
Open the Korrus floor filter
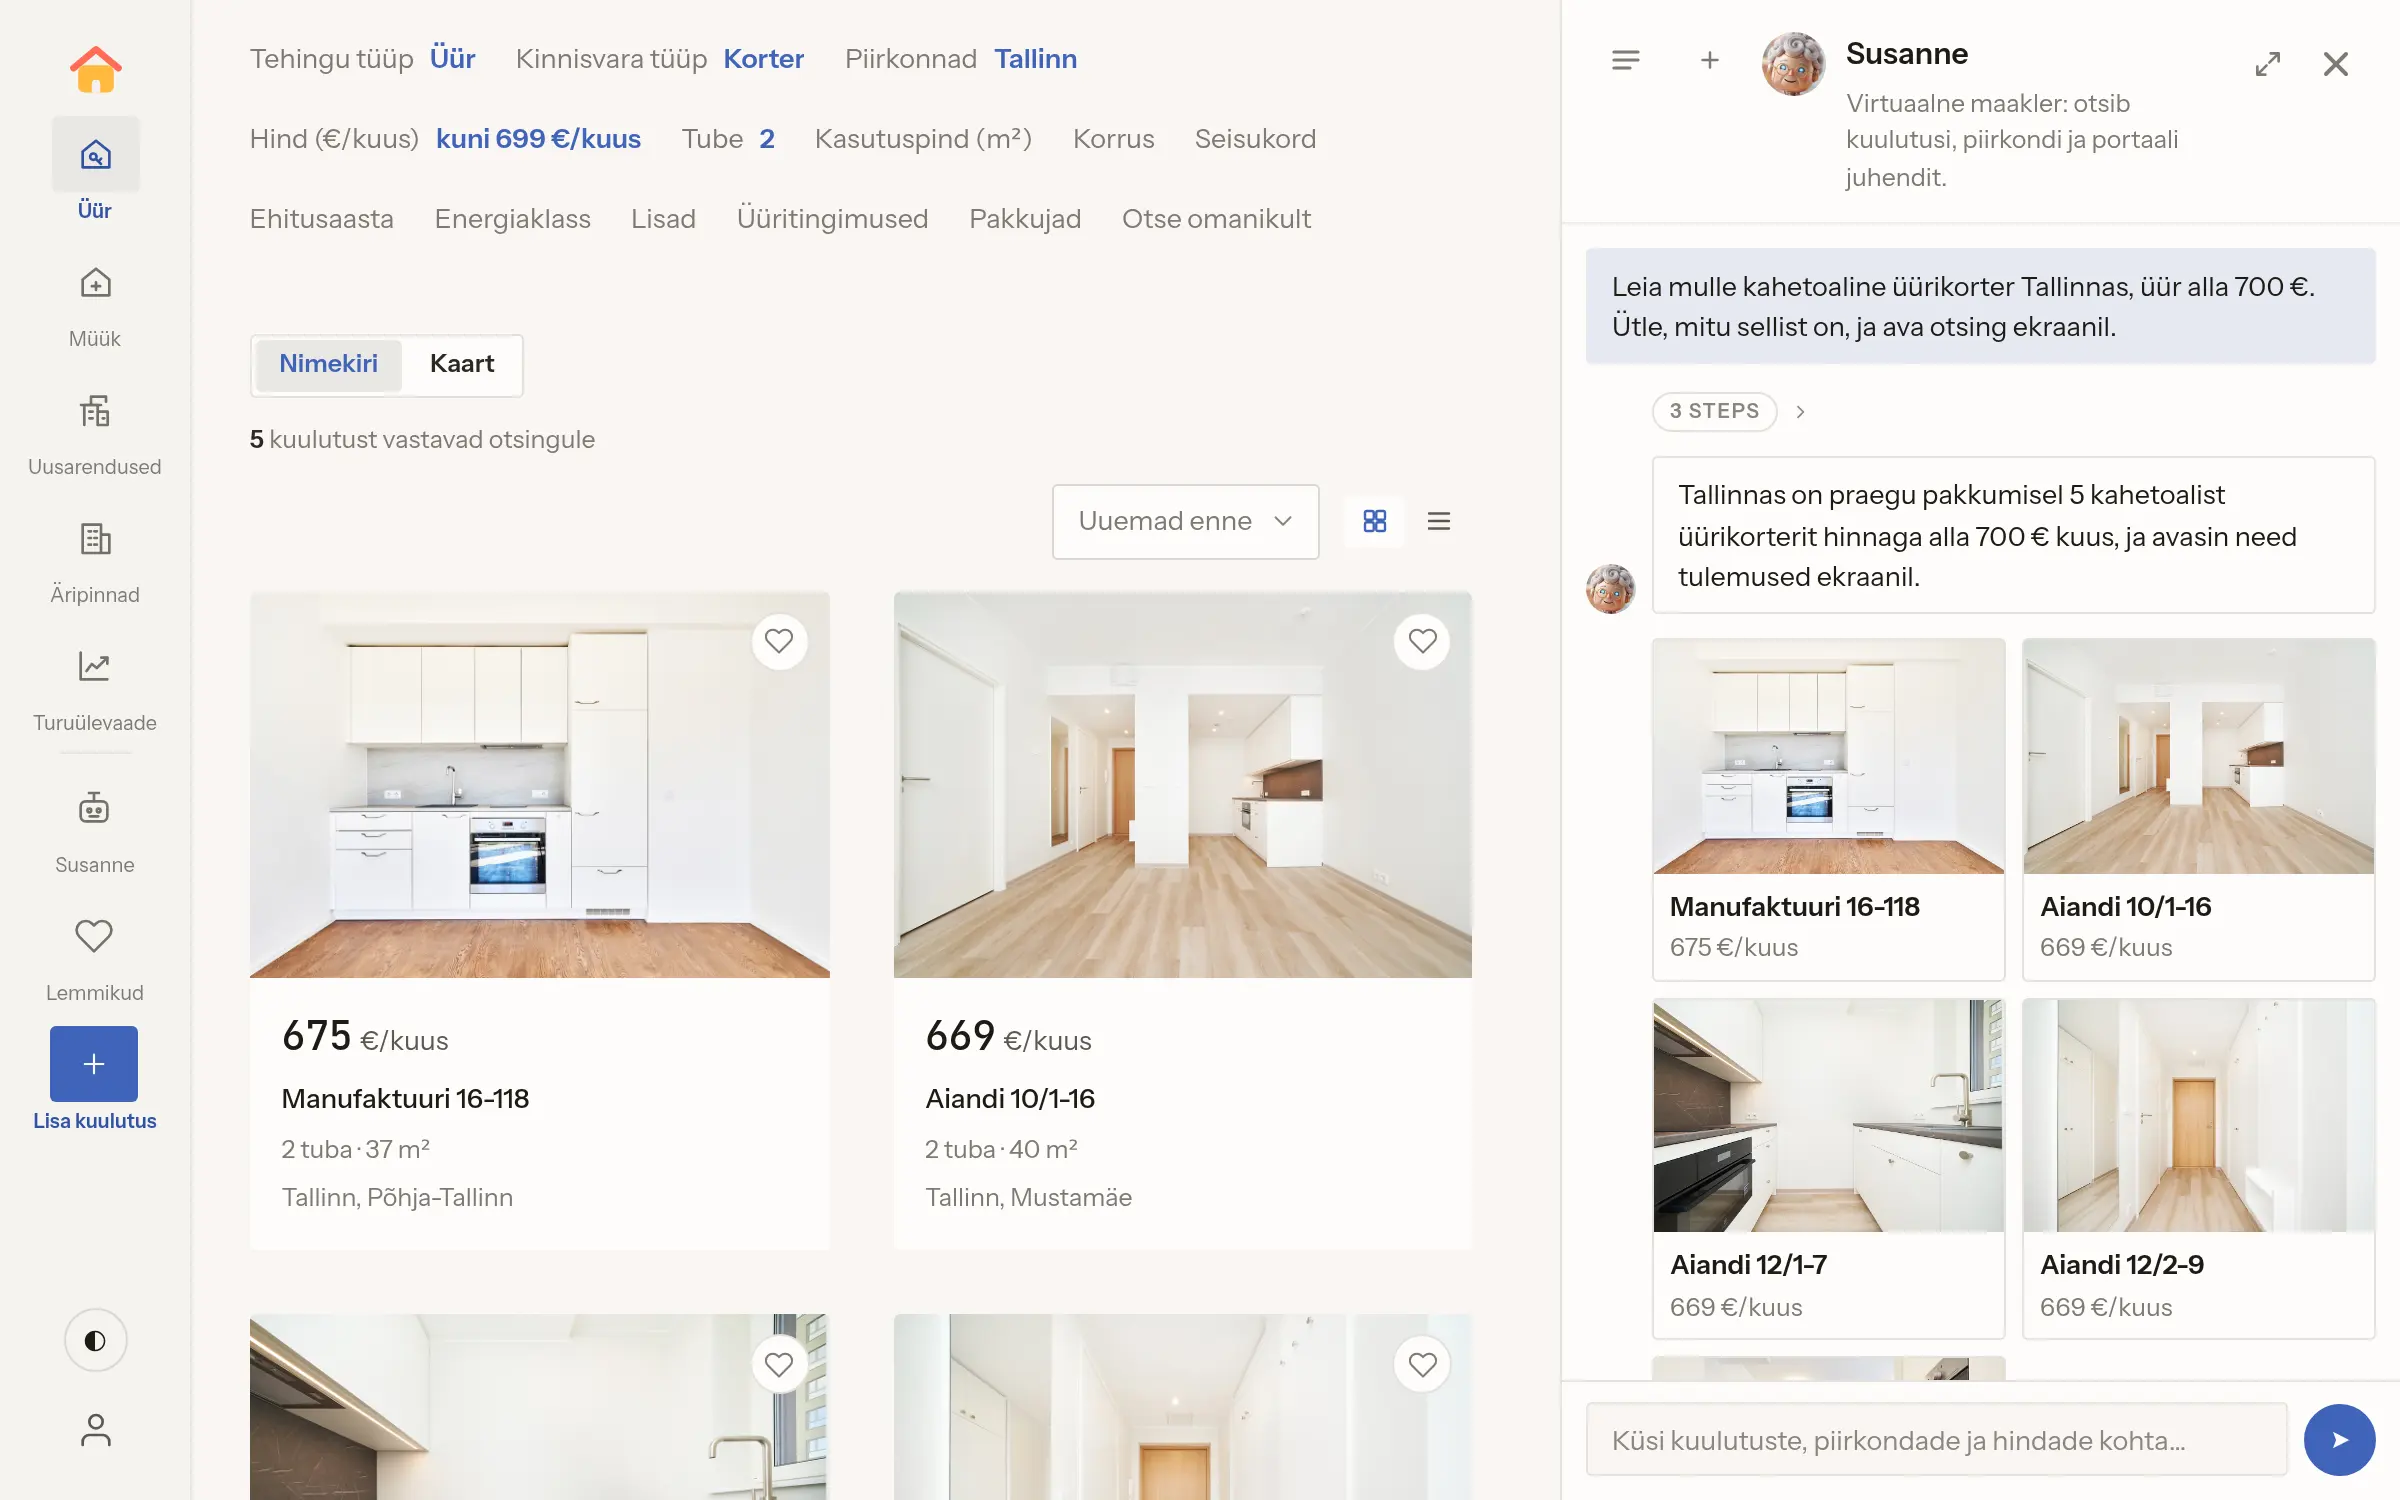coord(1113,139)
